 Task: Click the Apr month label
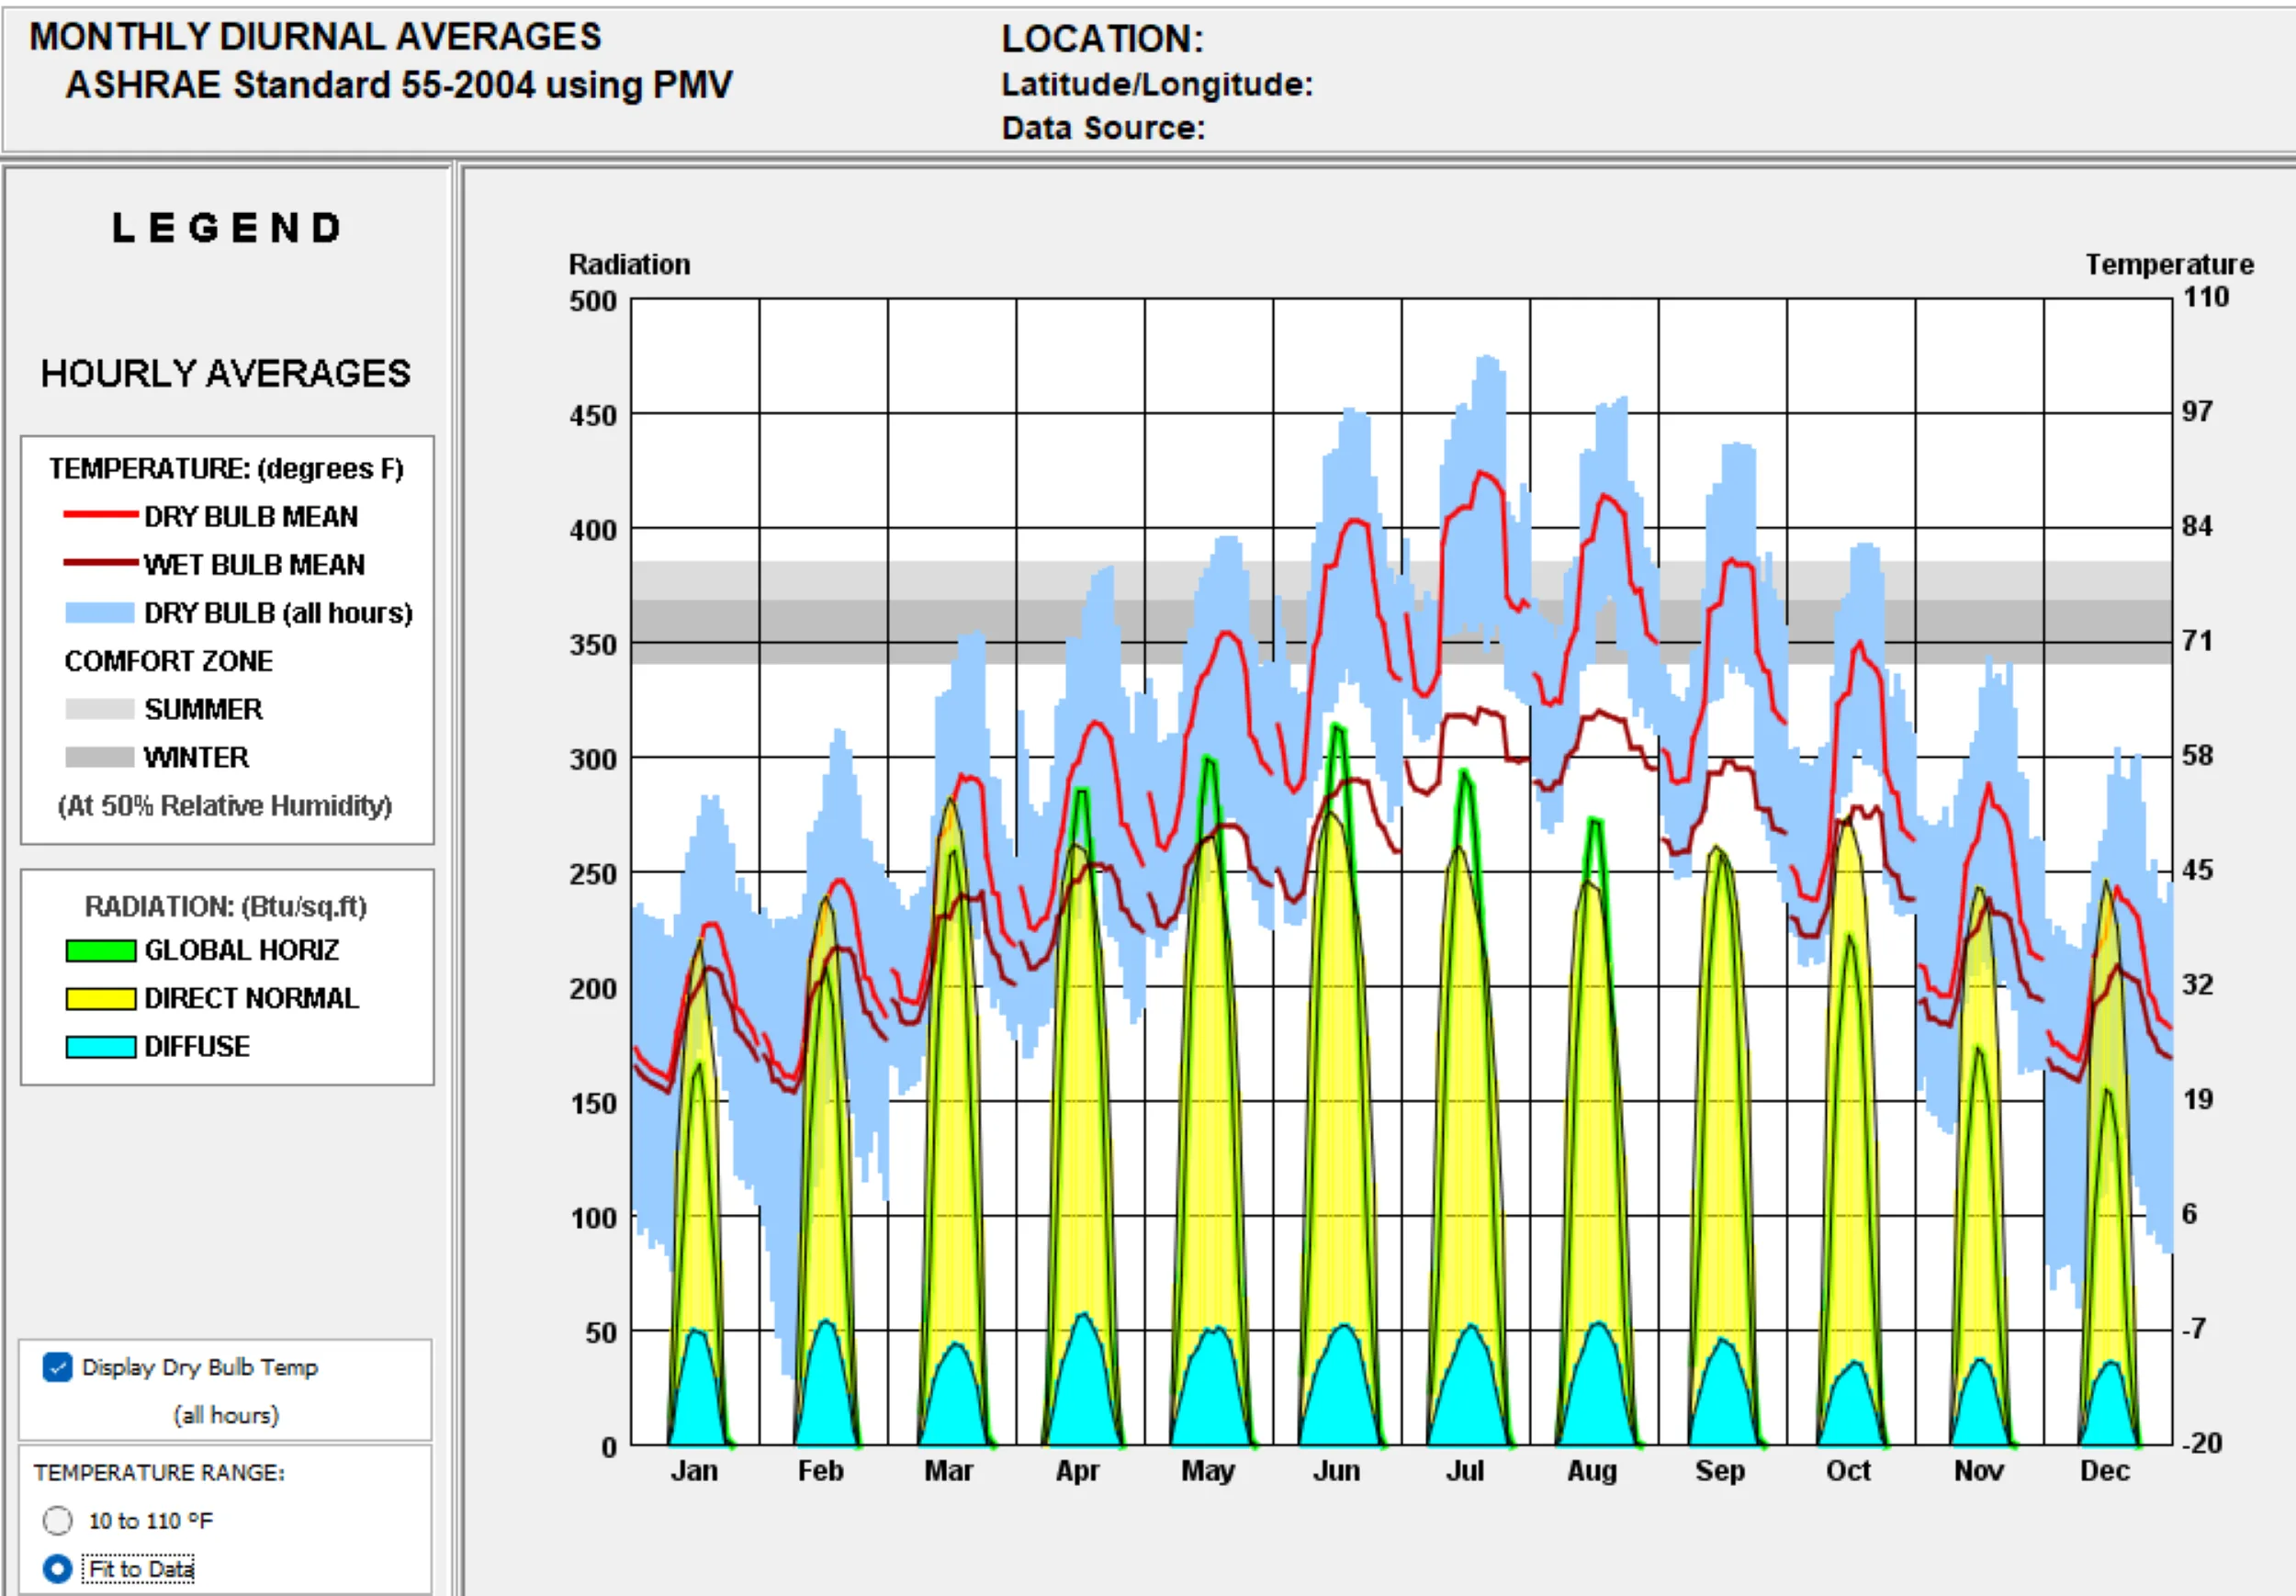(x=1077, y=1471)
